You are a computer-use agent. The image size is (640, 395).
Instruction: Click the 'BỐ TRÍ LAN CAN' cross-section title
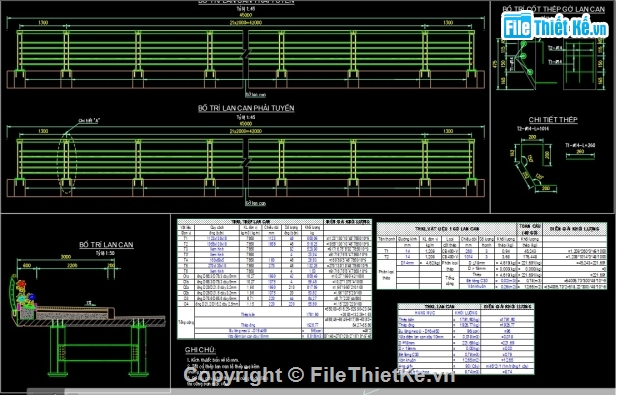[x=106, y=244]
